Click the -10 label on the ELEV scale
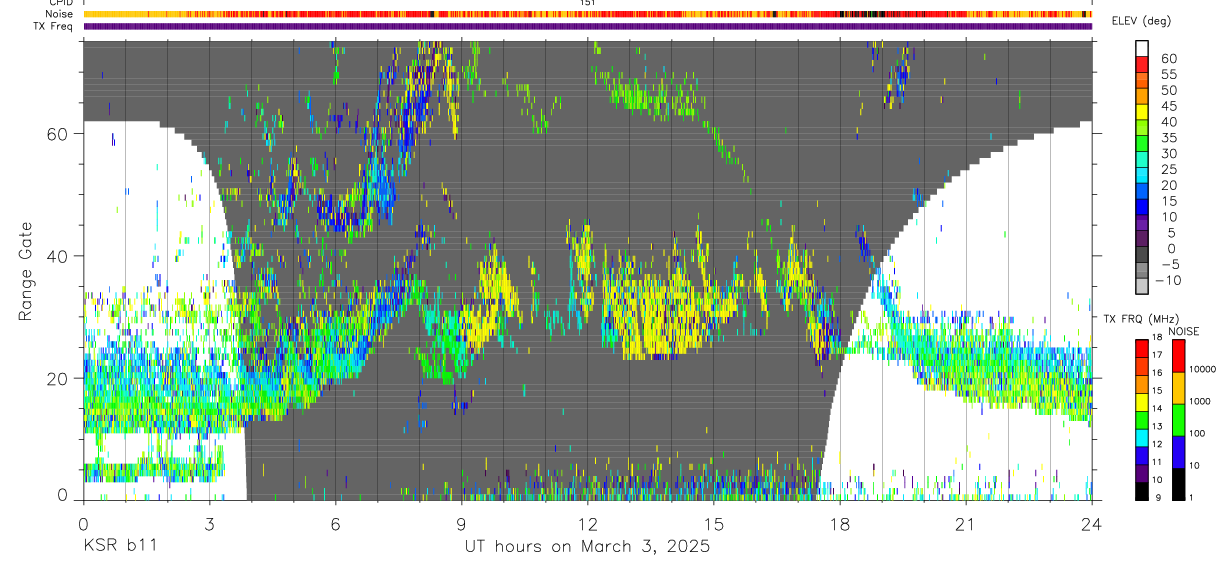This screenshot has height=567, width=1228. point(1166,280)
